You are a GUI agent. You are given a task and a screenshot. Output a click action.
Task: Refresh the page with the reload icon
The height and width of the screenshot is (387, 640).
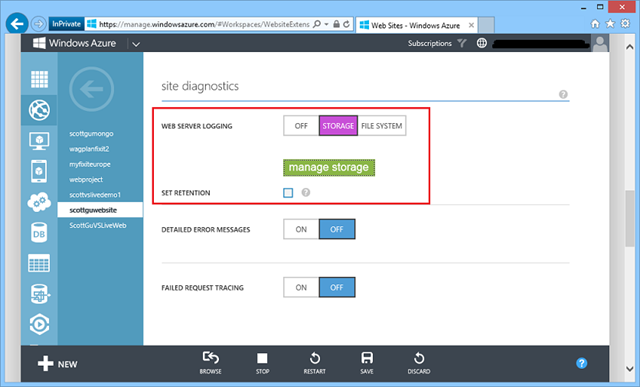click(x=347, y=24)
